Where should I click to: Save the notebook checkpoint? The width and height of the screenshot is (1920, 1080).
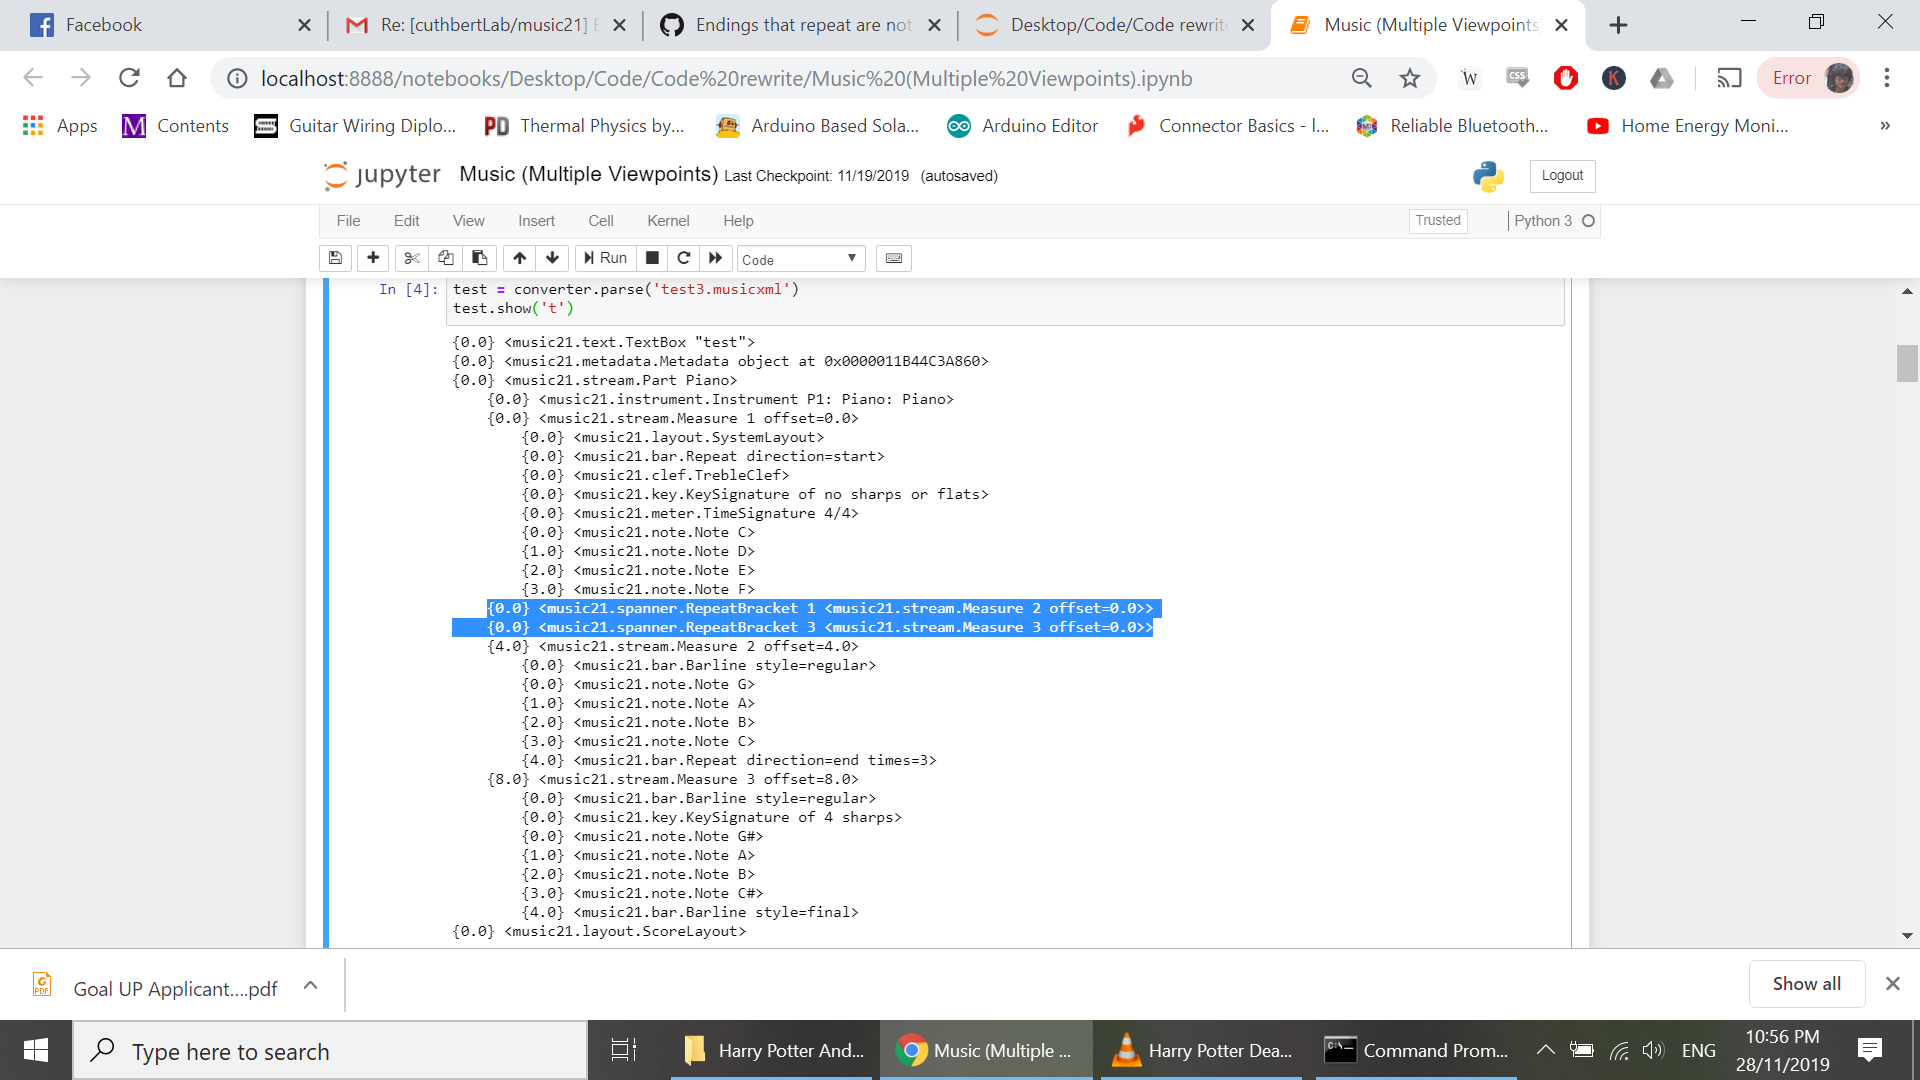coord(335,258)
